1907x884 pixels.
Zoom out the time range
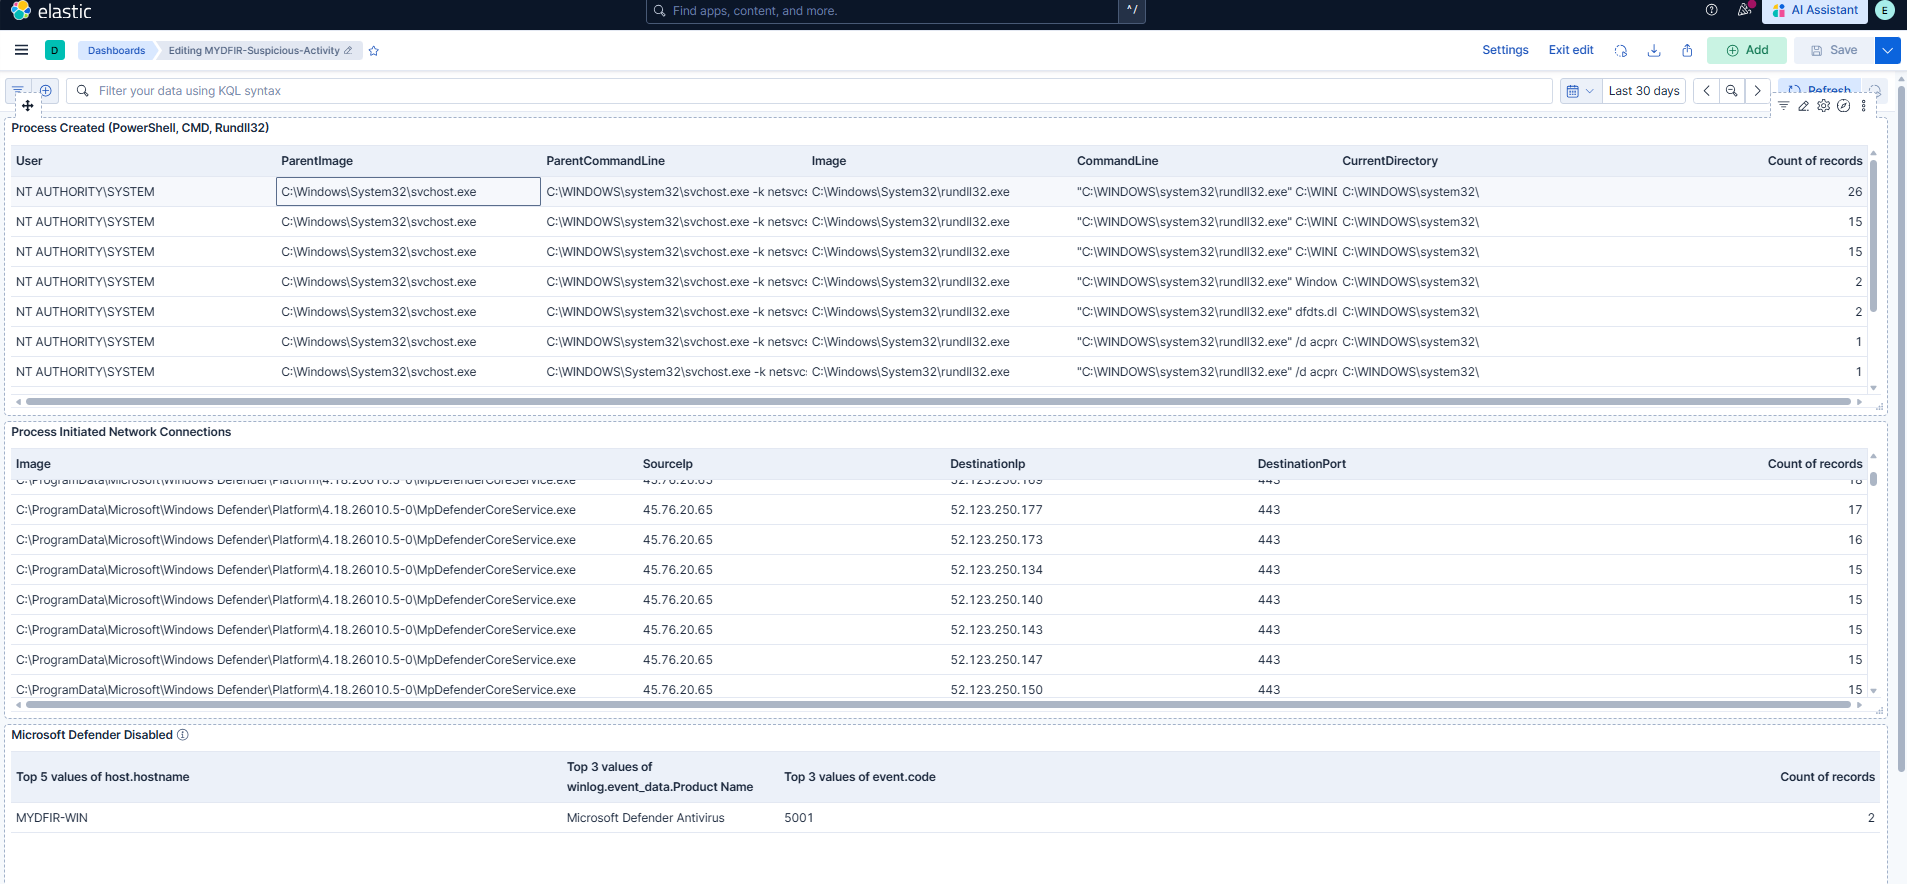pyautogui.click(x=1731, y=91)
